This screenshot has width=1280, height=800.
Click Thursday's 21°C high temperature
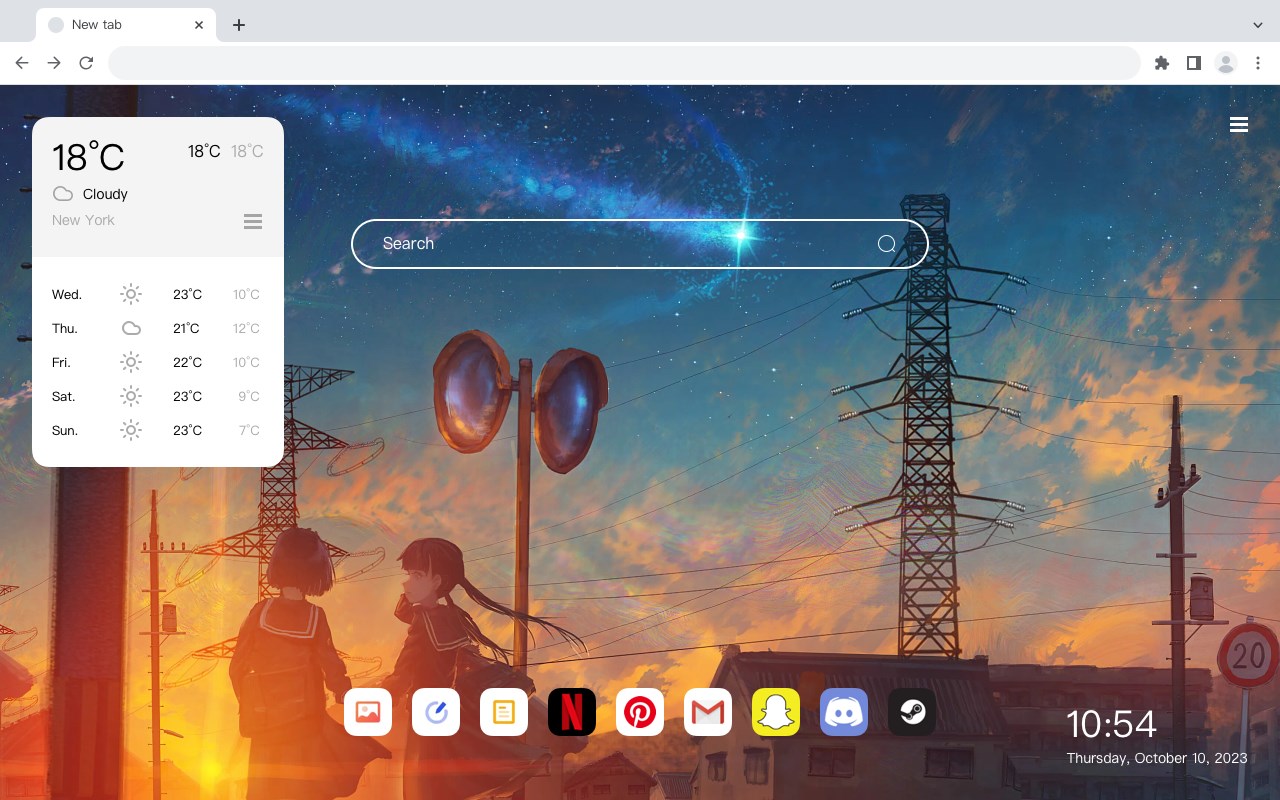(x=186, y=328)
